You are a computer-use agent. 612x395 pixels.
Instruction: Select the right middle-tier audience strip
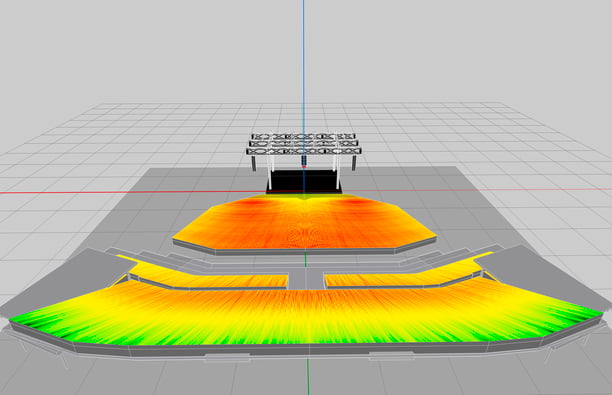point(408,272)
